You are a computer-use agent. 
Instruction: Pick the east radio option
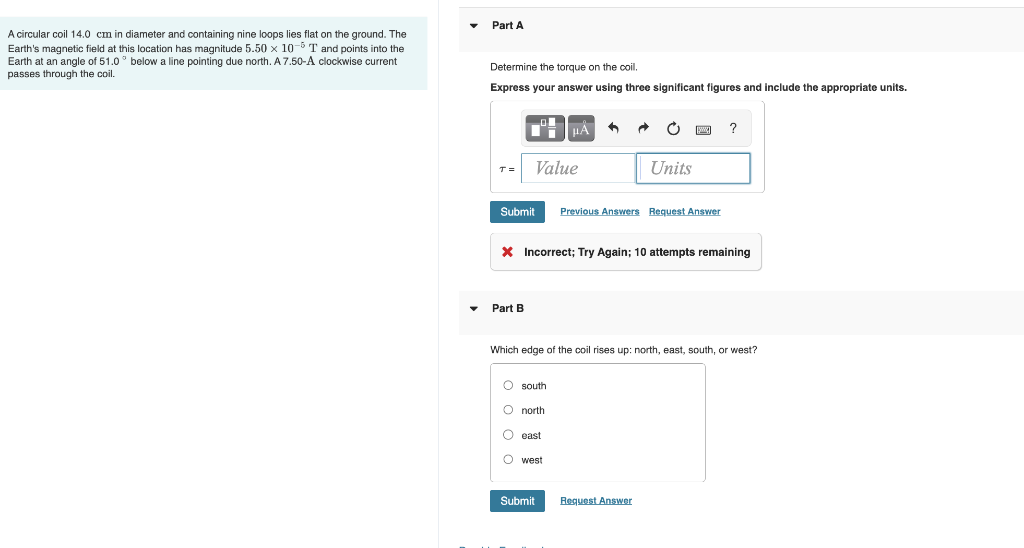pos(508,435)
